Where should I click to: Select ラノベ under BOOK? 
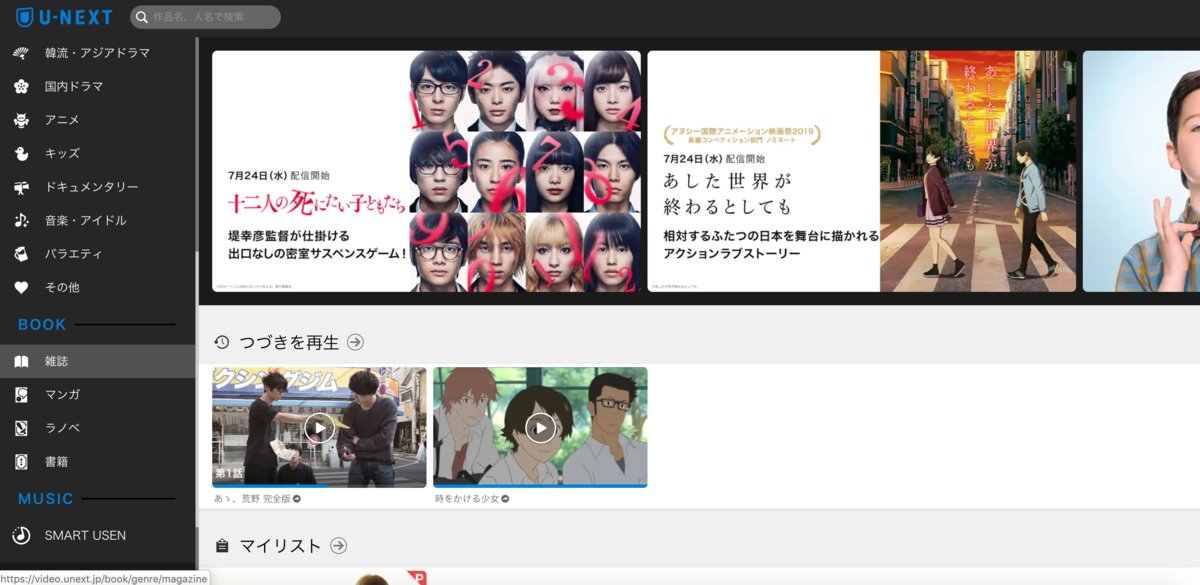pyautogui.click(x=98, y=428)
